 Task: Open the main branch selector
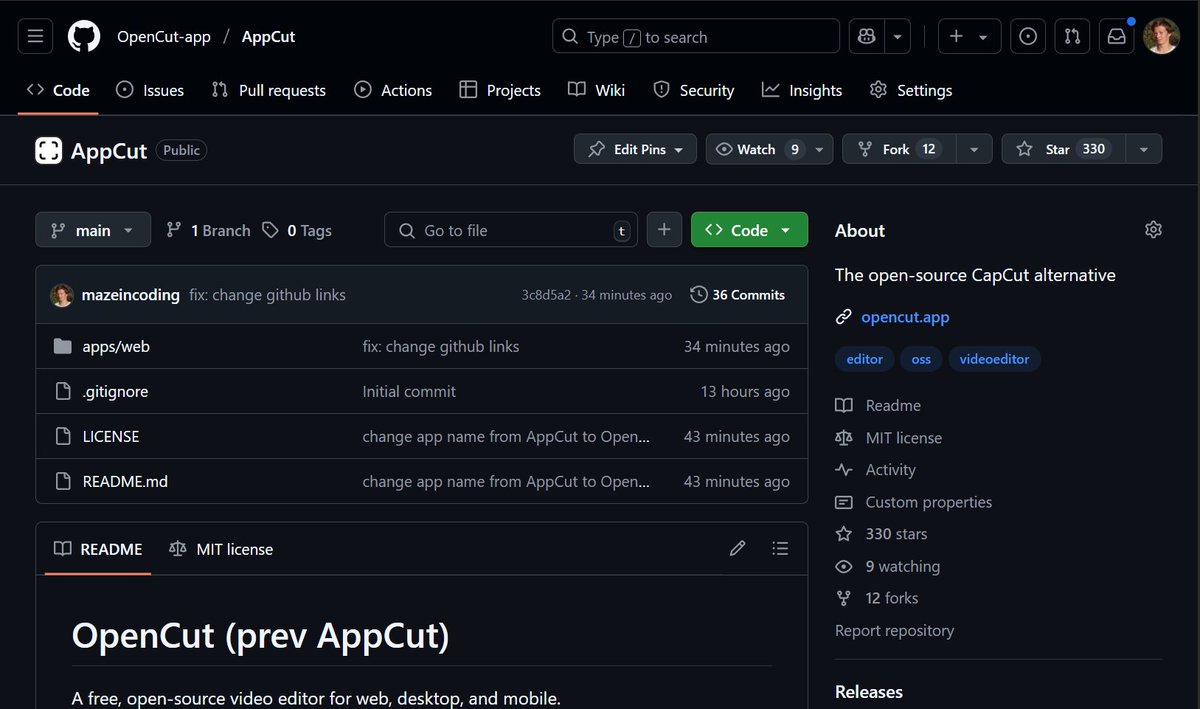pos(93,230)
